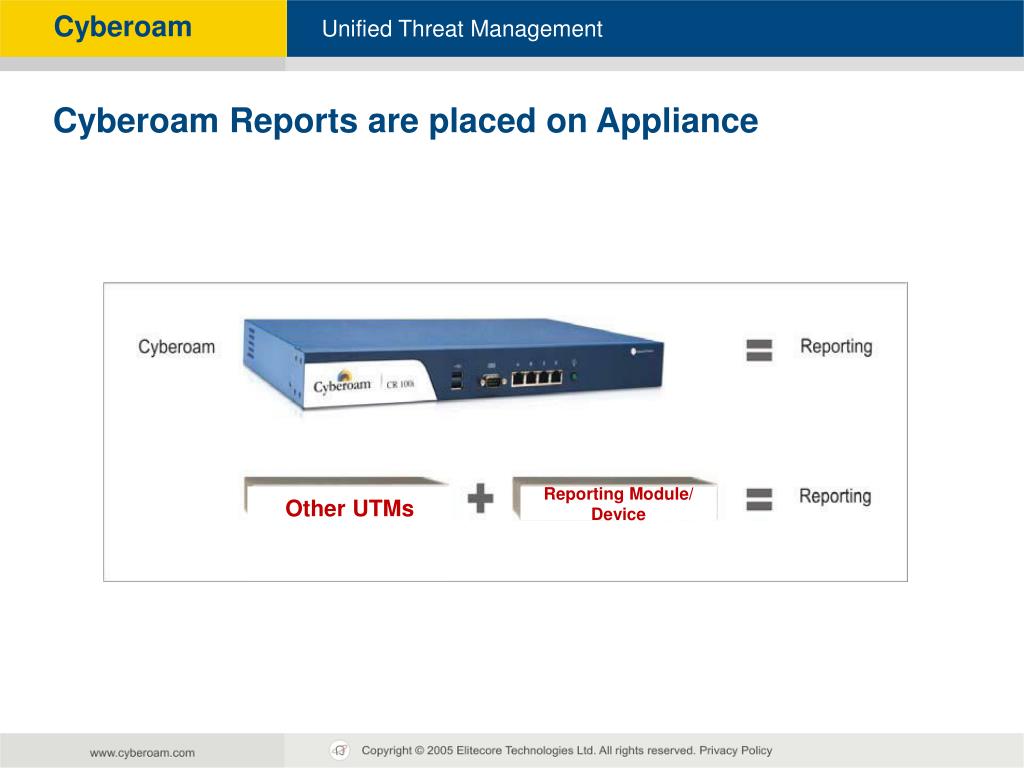
Task: Open the www.cyberoam.com footer link
Action: (142, 752)
